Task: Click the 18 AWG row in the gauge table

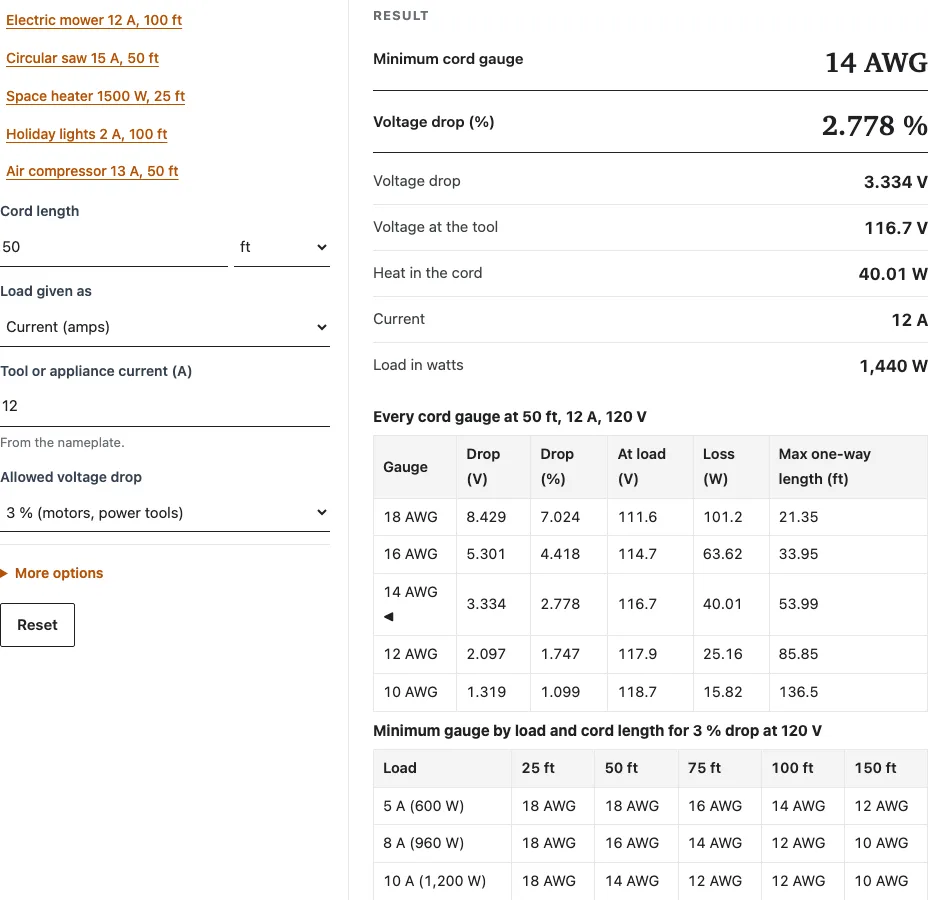Action: 650,517
